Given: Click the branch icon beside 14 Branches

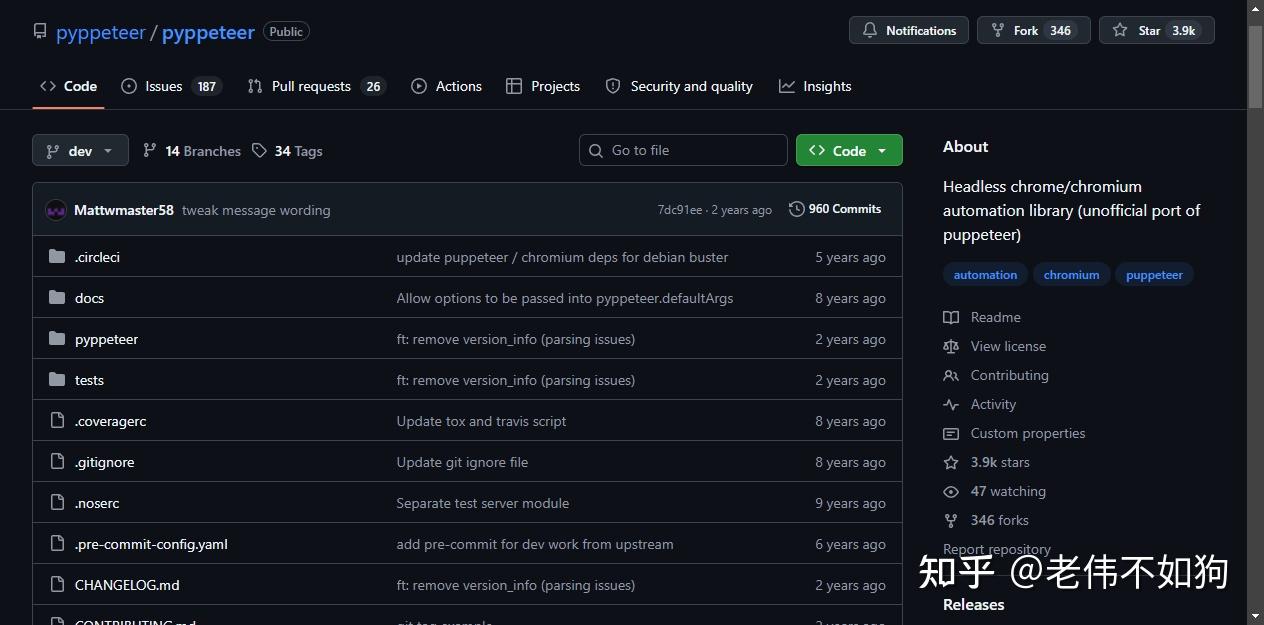Looking at the screenshot, I should coord(150,150).
